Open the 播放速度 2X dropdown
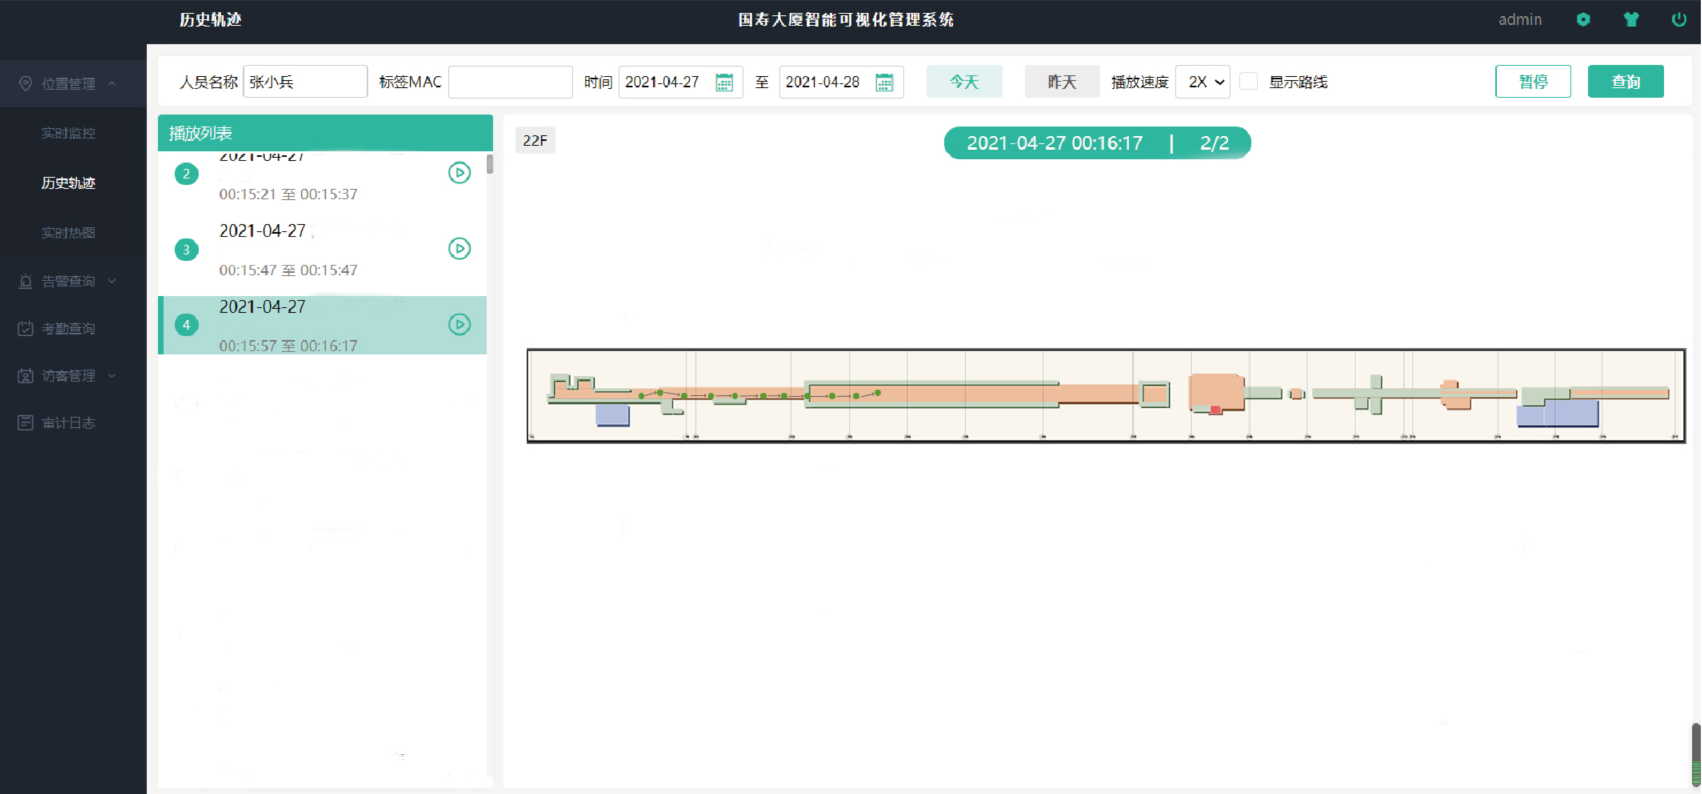Viewport: 1702px width, 794px height. coord(1203,82)
